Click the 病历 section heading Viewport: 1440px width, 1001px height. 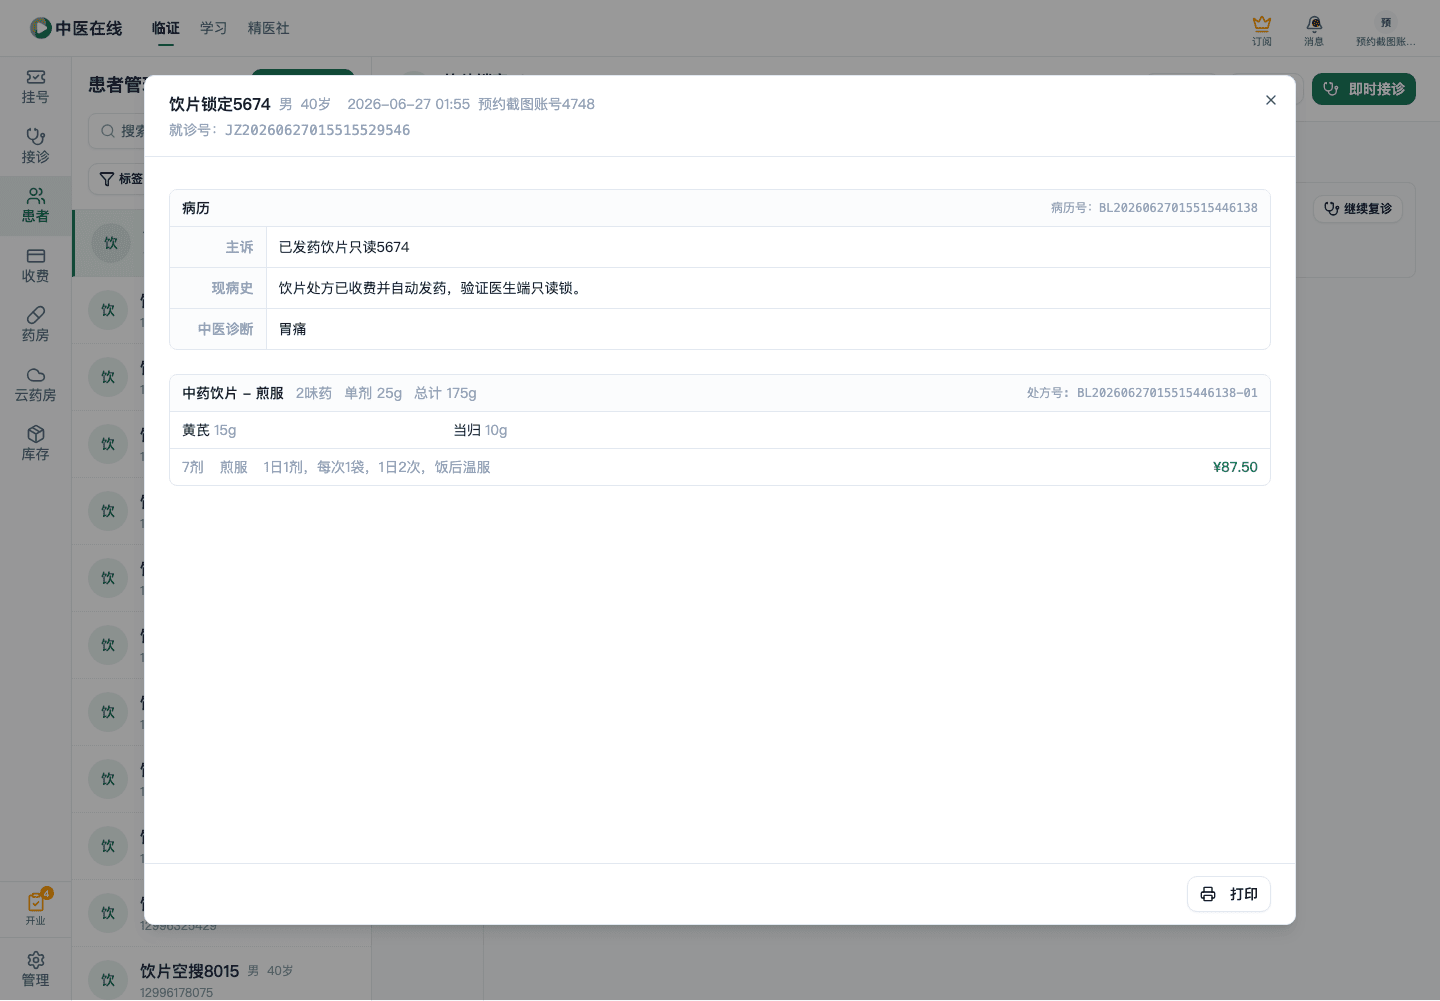click(x=196, y=208)
